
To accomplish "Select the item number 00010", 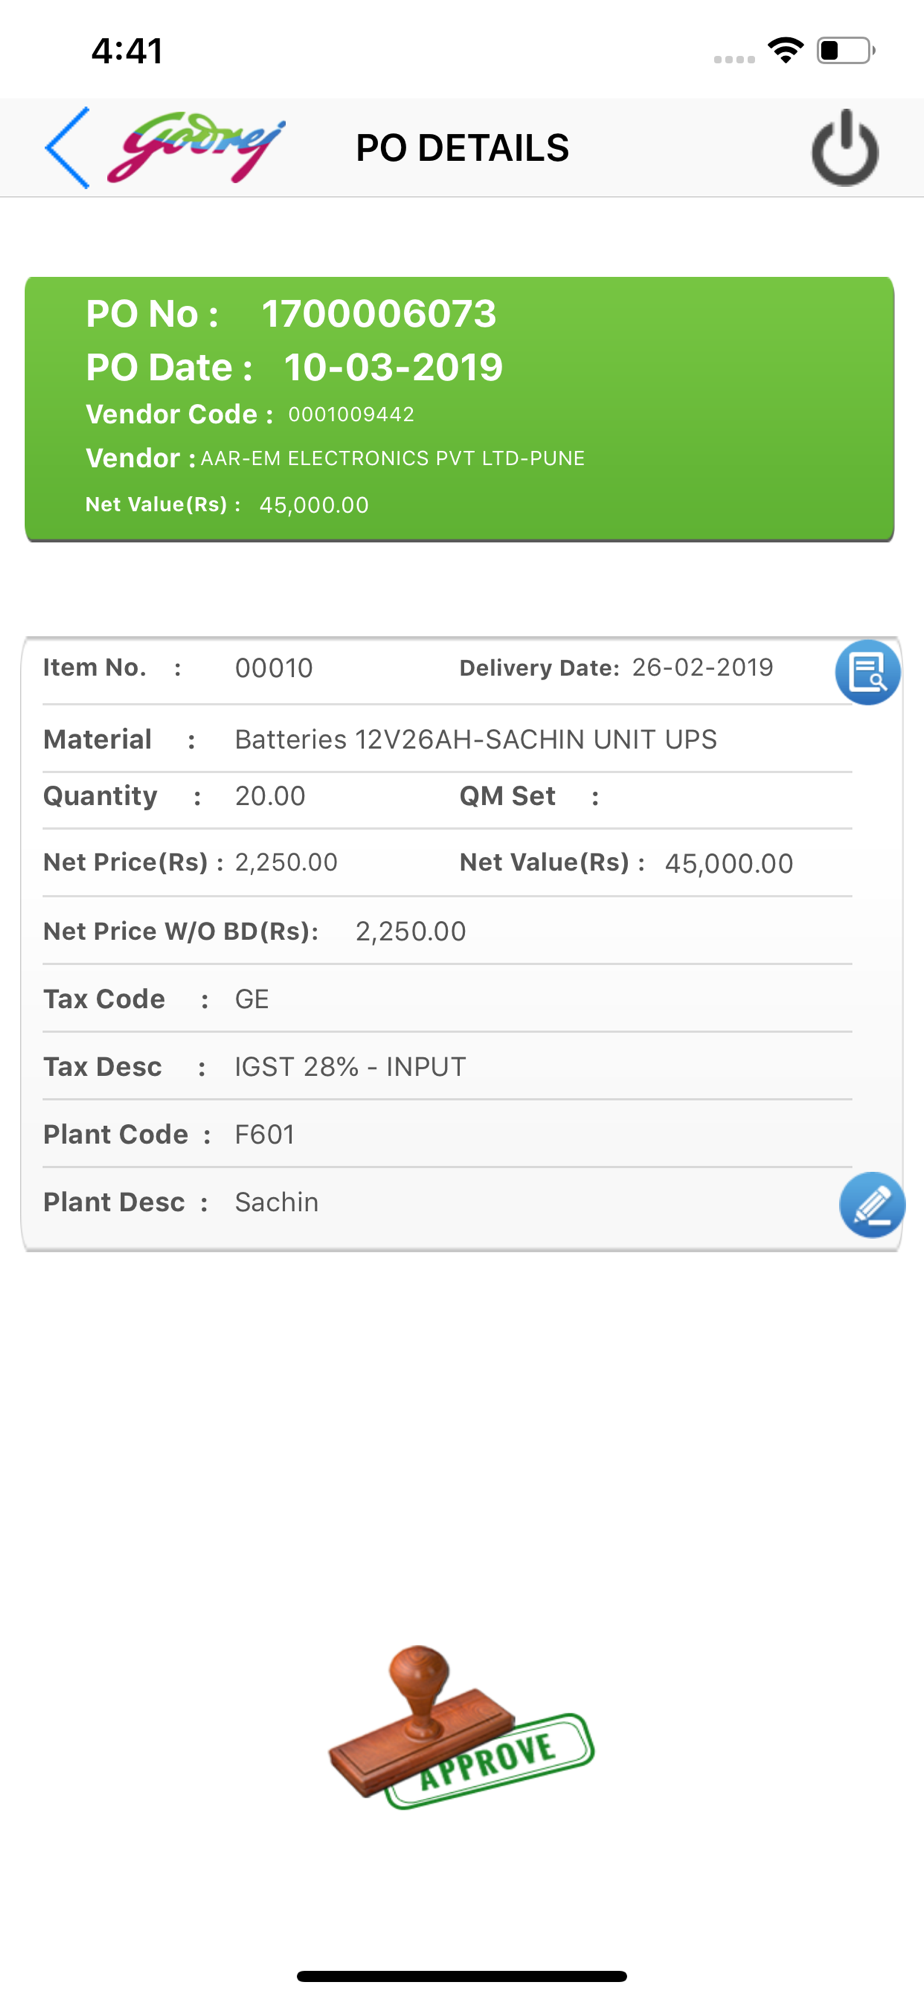I will pos(274,668).
